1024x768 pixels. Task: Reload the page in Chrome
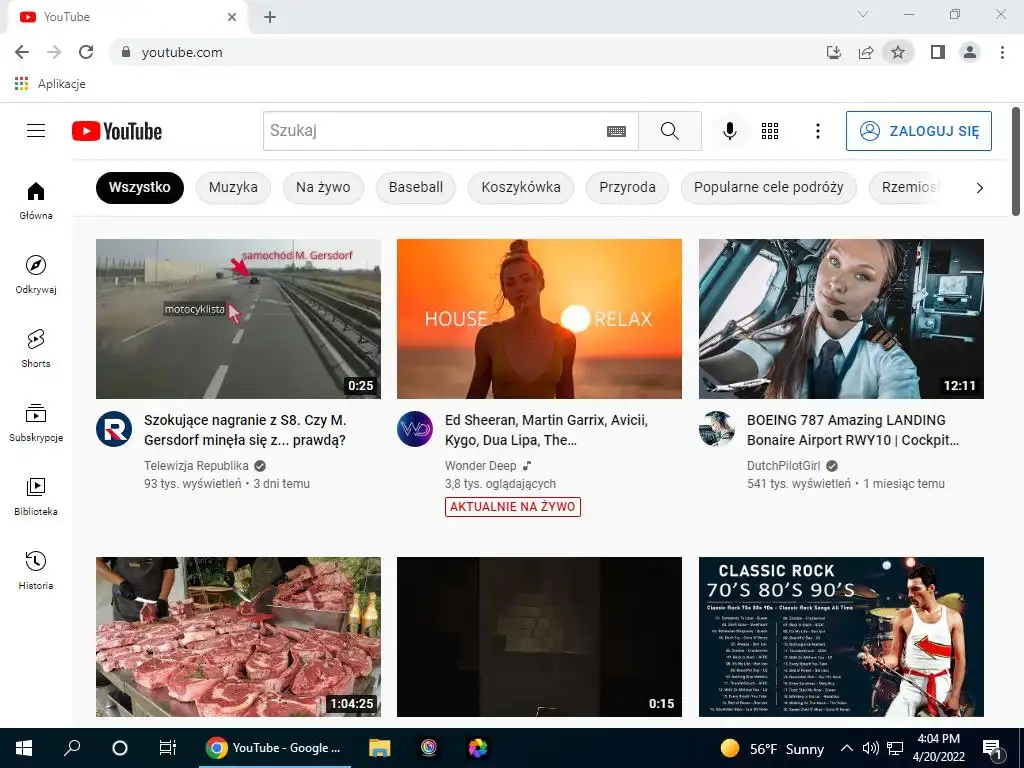pyautogui.click(x=86, y=52)
